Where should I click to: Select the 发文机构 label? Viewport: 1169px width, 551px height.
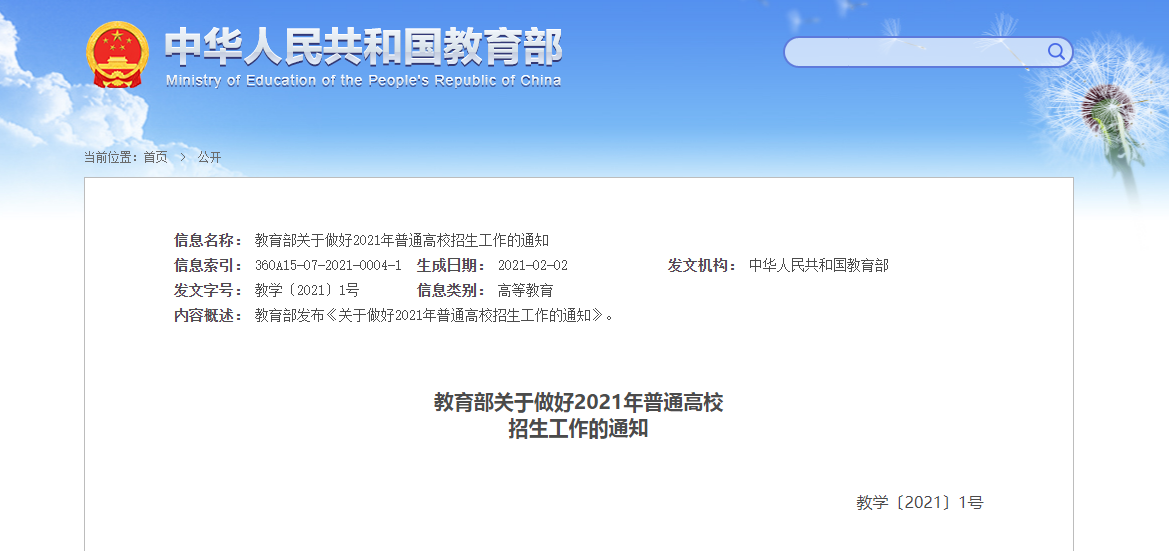pos(702,265)
